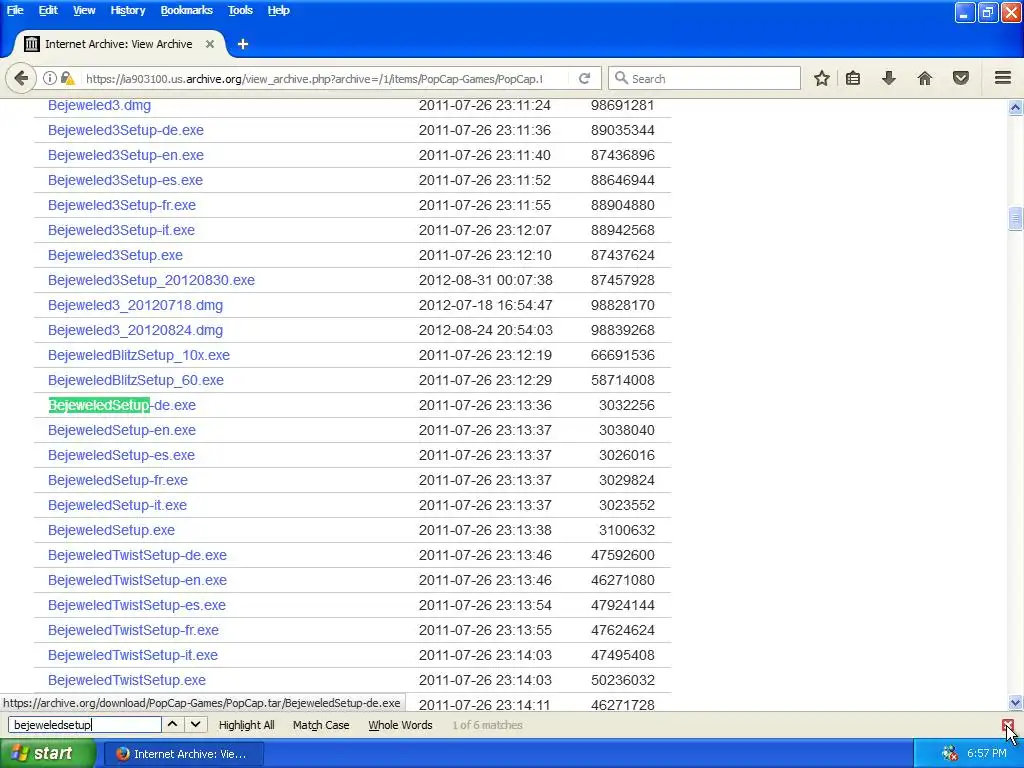Open the Firefox hamburger menu
The width and height of the screenshot is (1024, 768).
pyautogui.click(x=1003, y=78)
